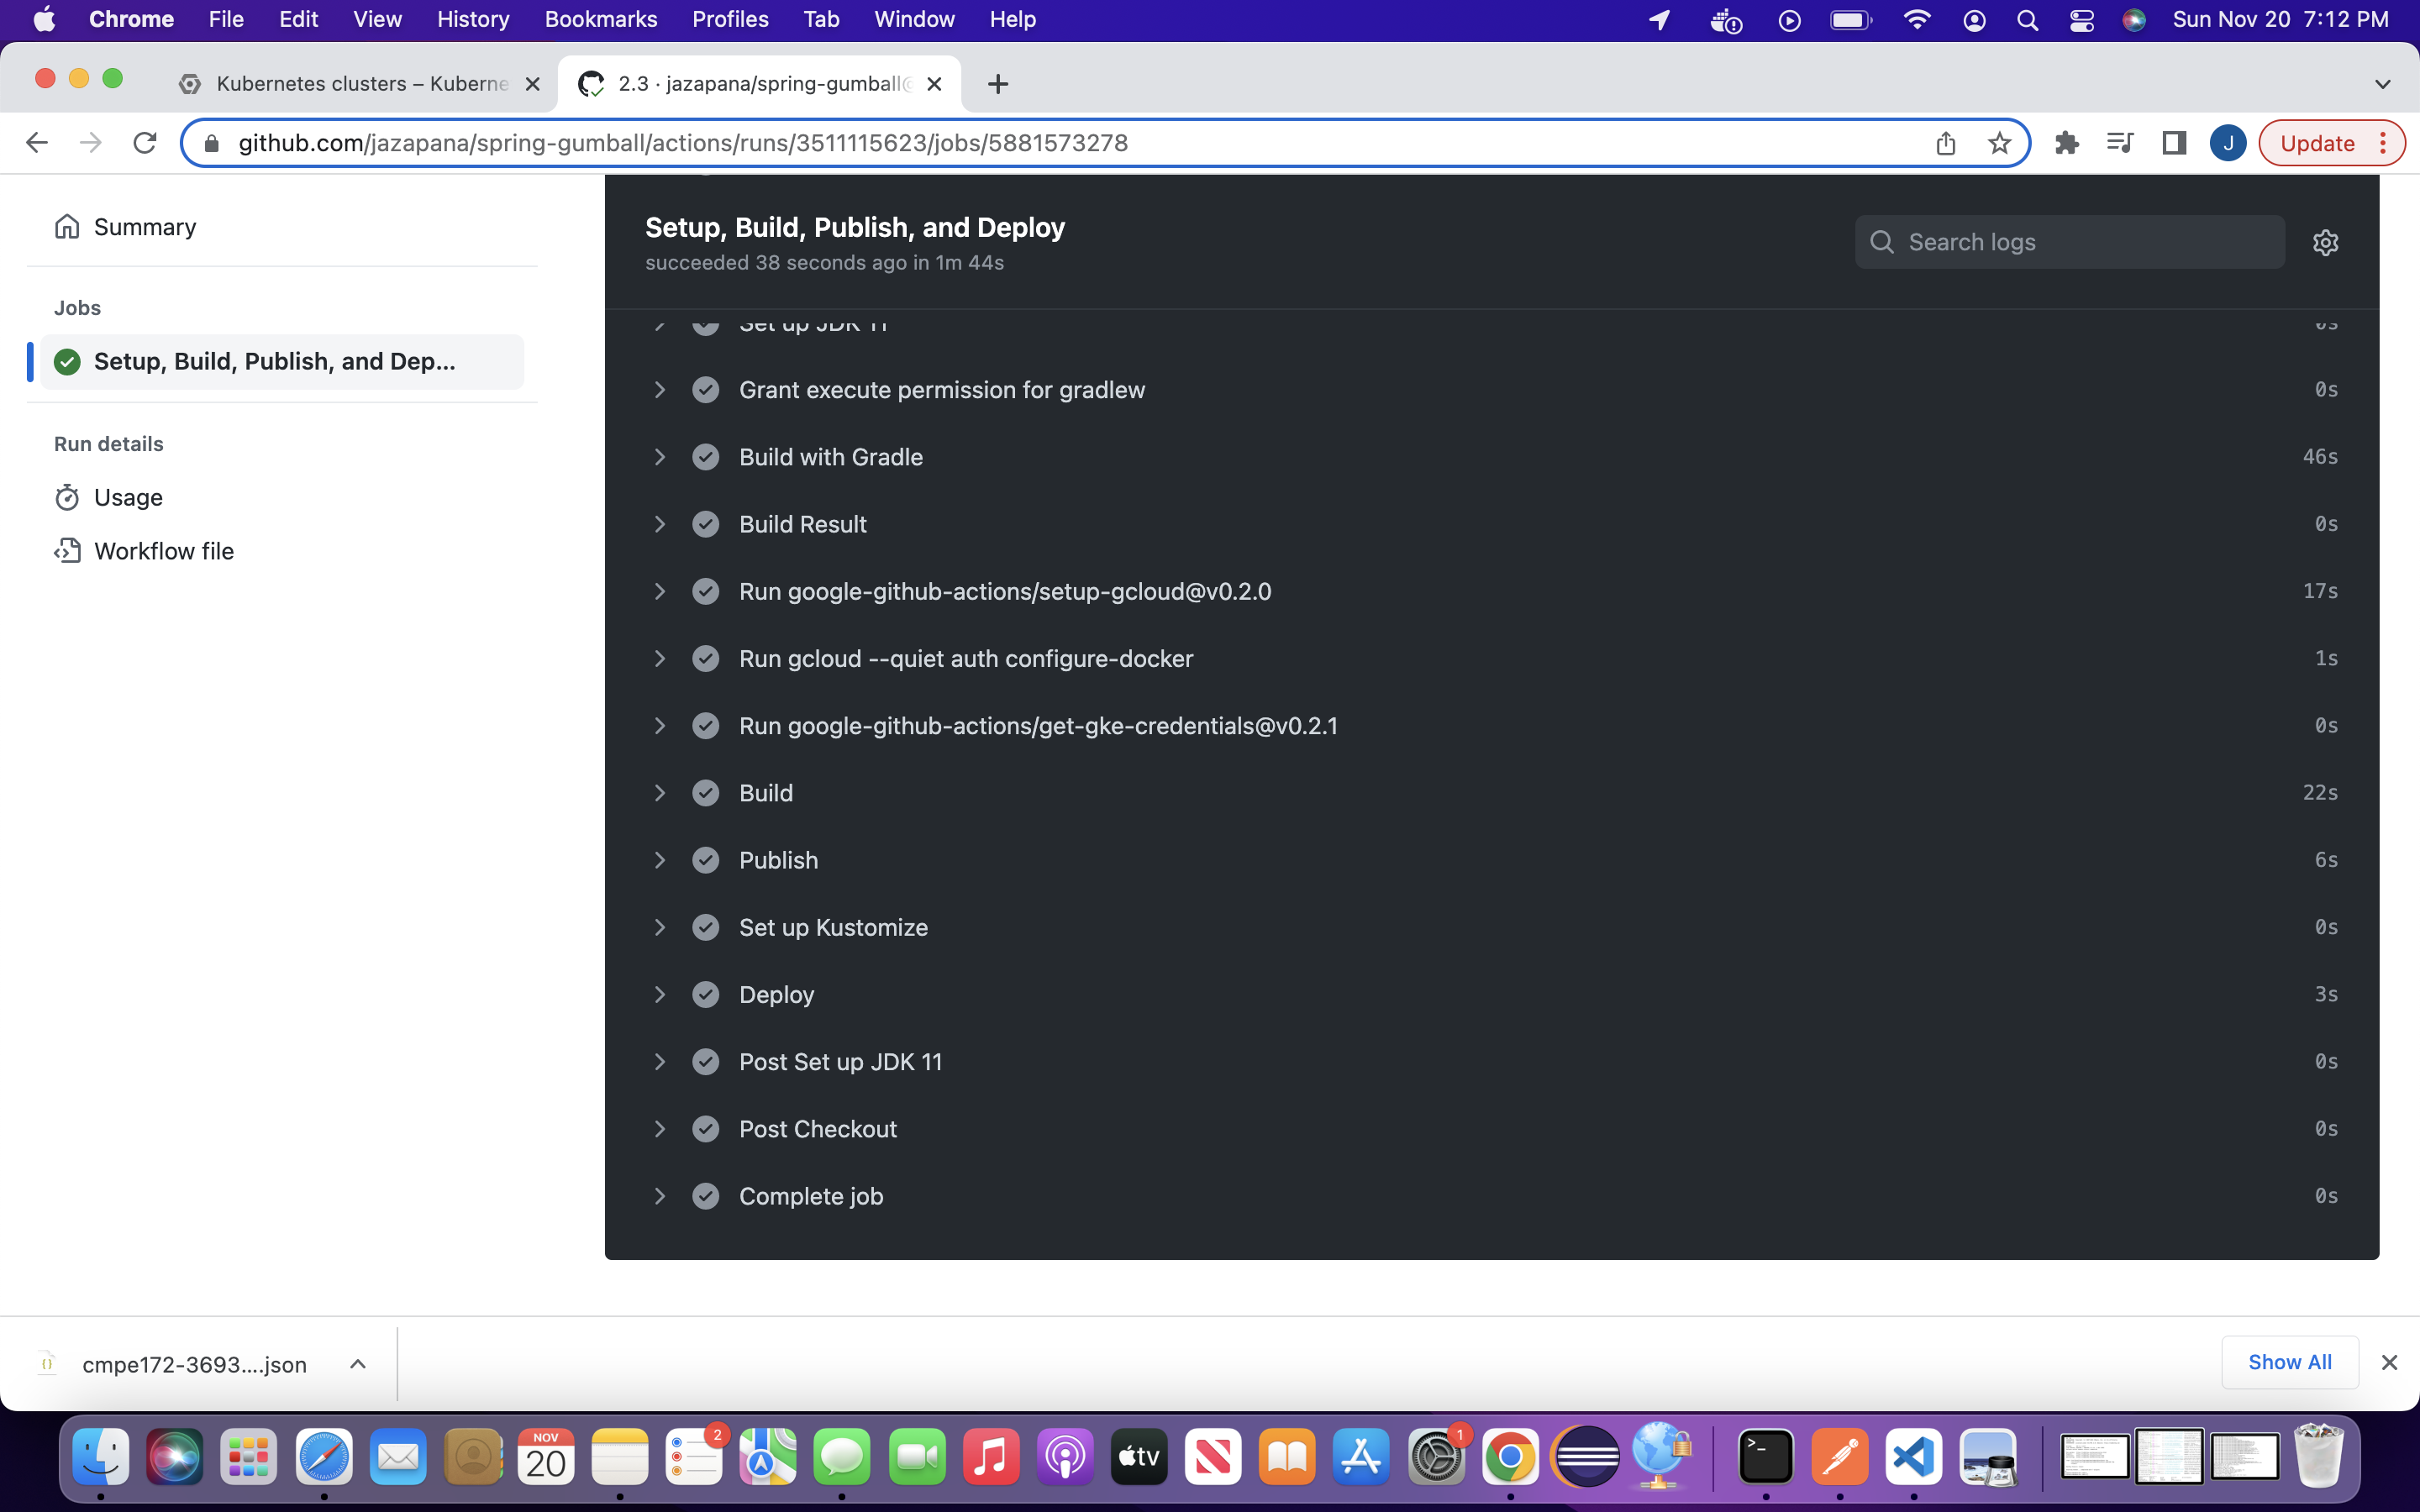Click the Update button in the toolbar
Viewport: 2420px width, 1512px height.
[x=2319, y=143]
